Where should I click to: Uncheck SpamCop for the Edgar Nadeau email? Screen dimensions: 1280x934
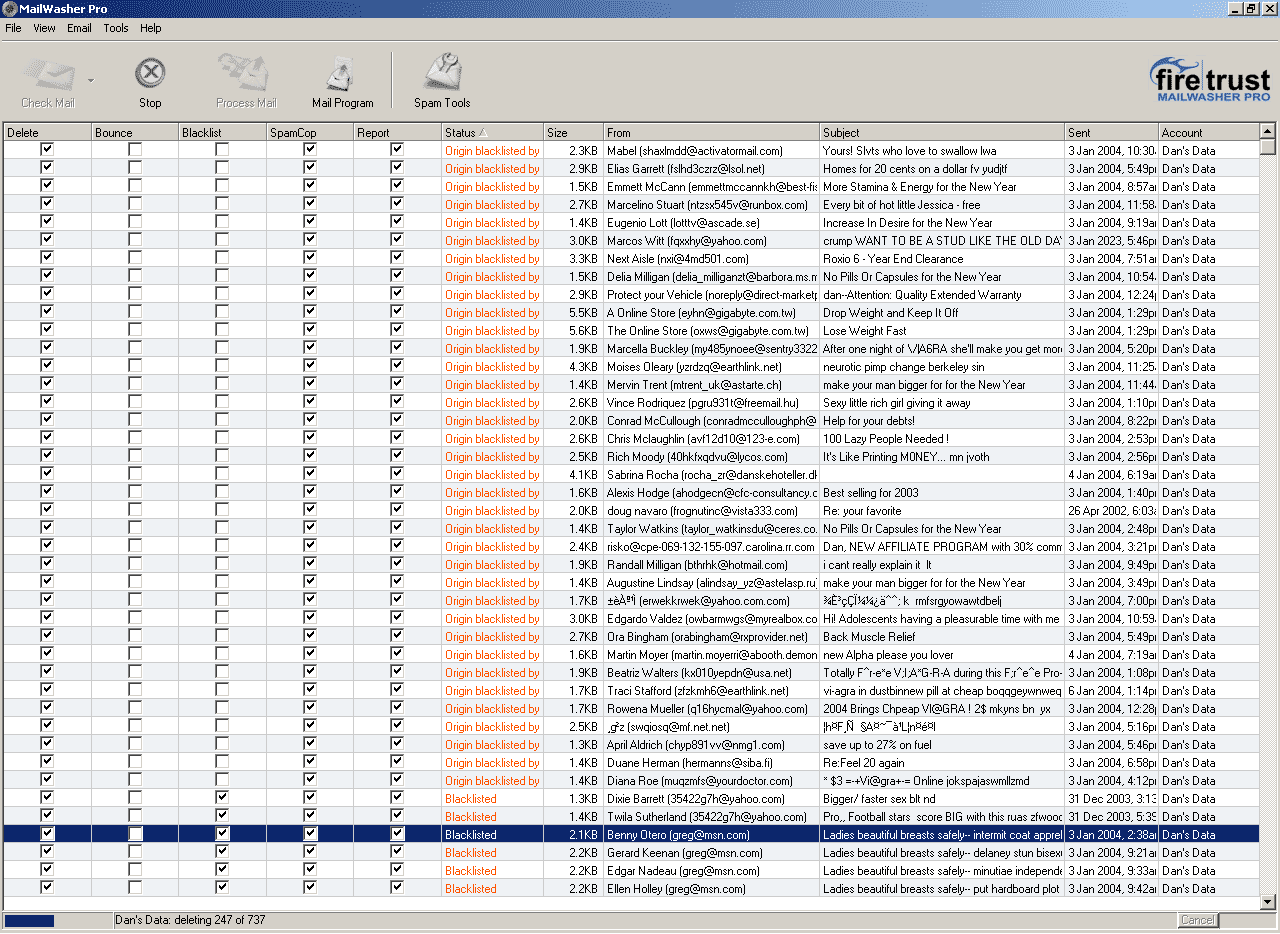coord(310,870)
